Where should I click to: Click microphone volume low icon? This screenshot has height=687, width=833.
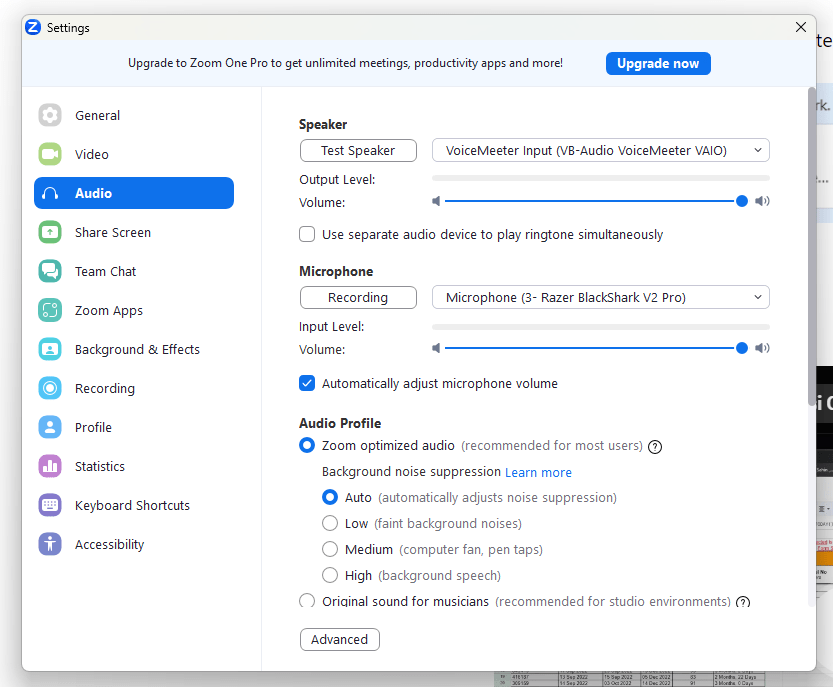[436, 348]
